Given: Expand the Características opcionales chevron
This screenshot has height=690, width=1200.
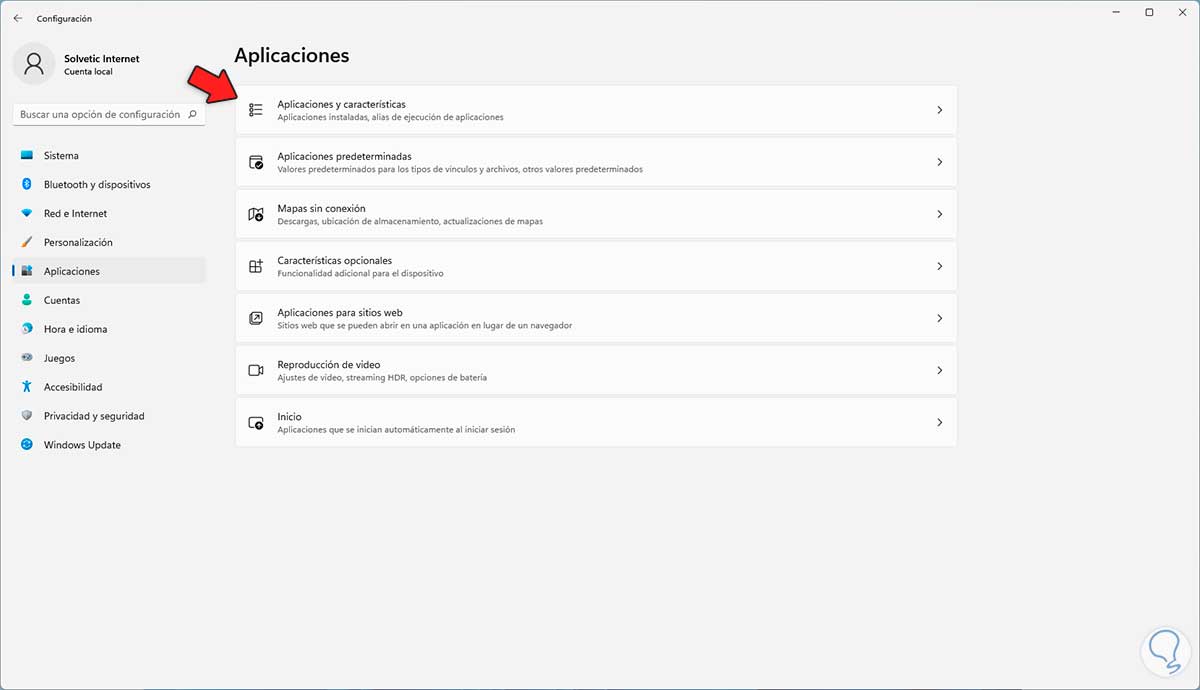Looking at the screenshot, I should 939,266.
